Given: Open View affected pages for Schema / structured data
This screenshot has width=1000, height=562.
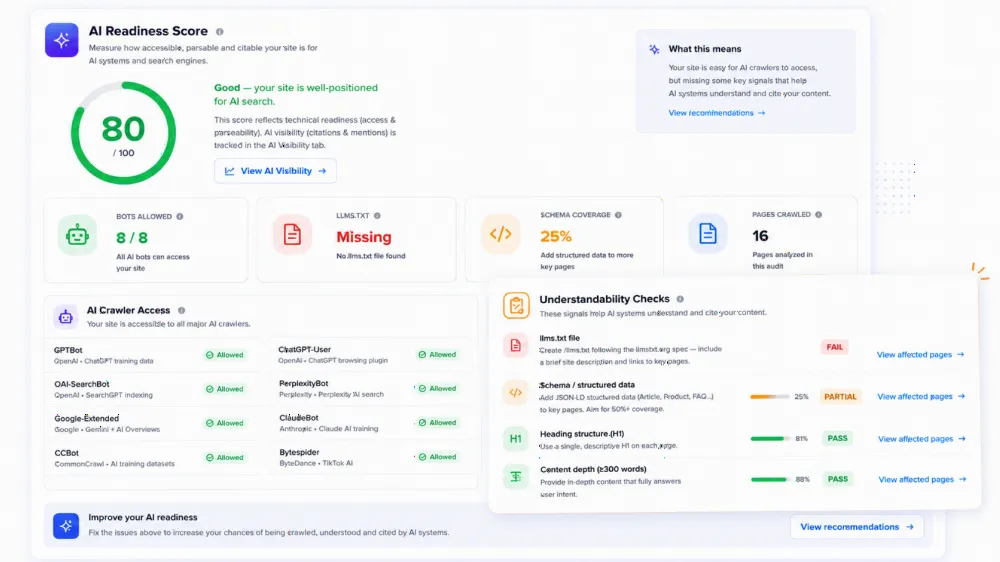Looking at the screenshot, I should click(921, 397).
